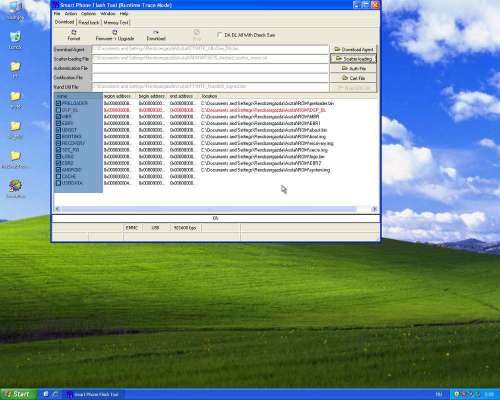The height and width of the screenshot is (400, 500).
Task: Click the 'end address' column header
Action: coord(182,96)
